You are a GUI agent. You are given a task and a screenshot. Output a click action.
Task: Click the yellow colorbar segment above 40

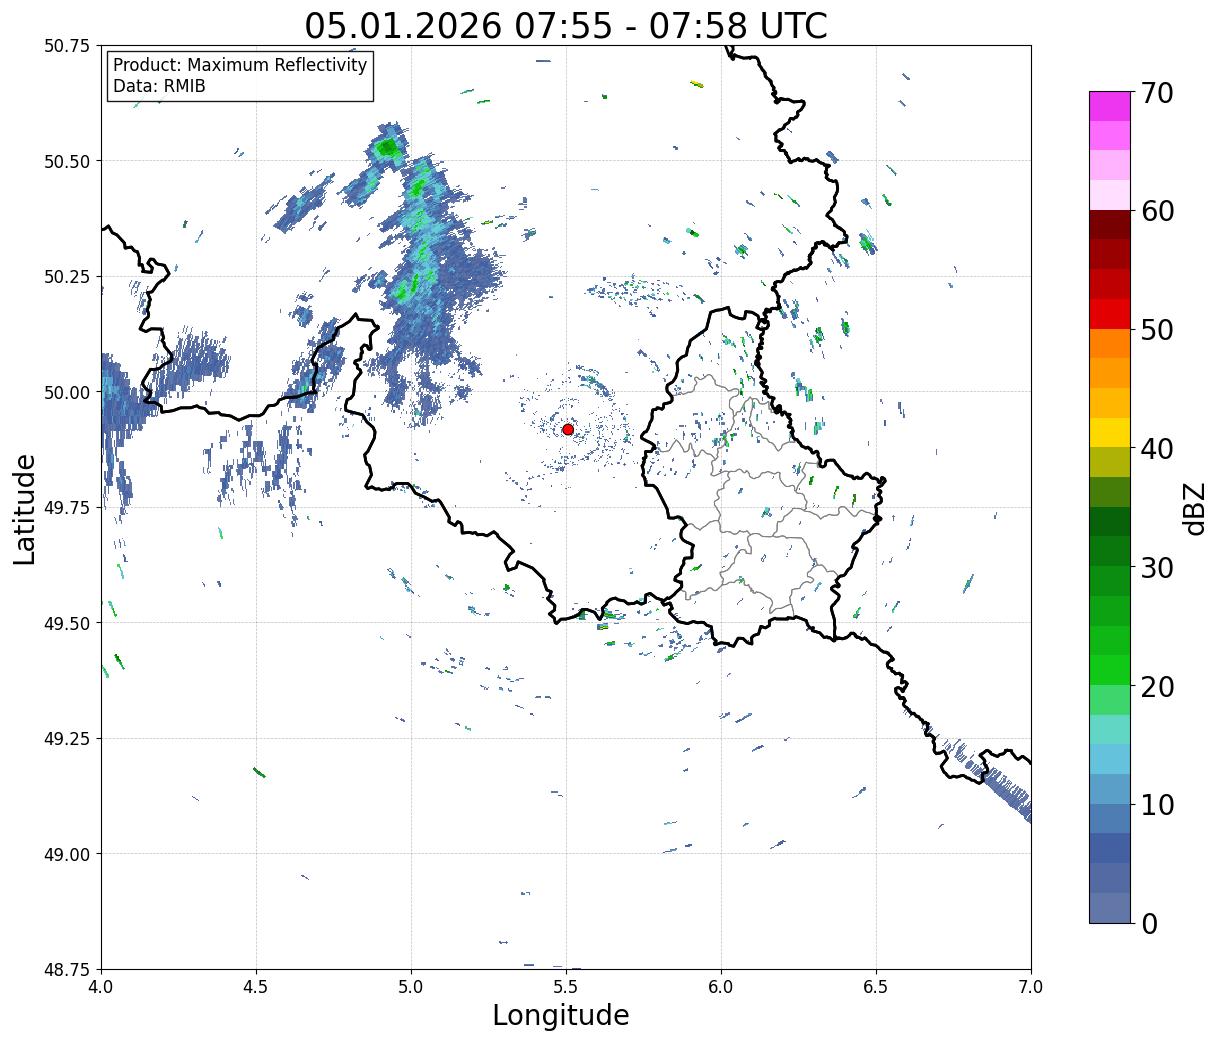(1109, 432)
